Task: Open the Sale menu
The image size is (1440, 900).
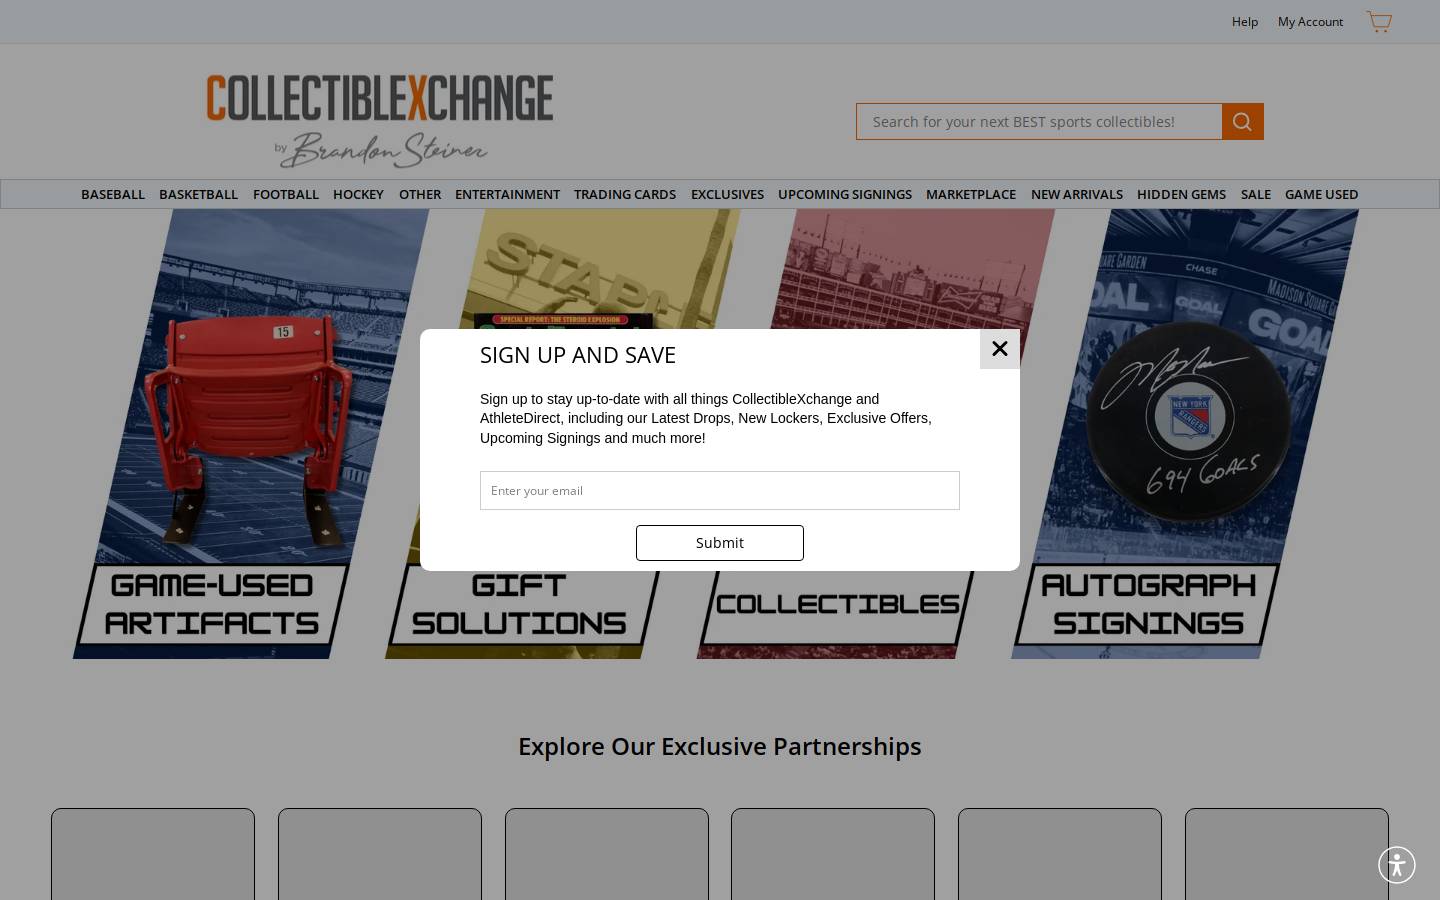Action: coord(1256,194)
